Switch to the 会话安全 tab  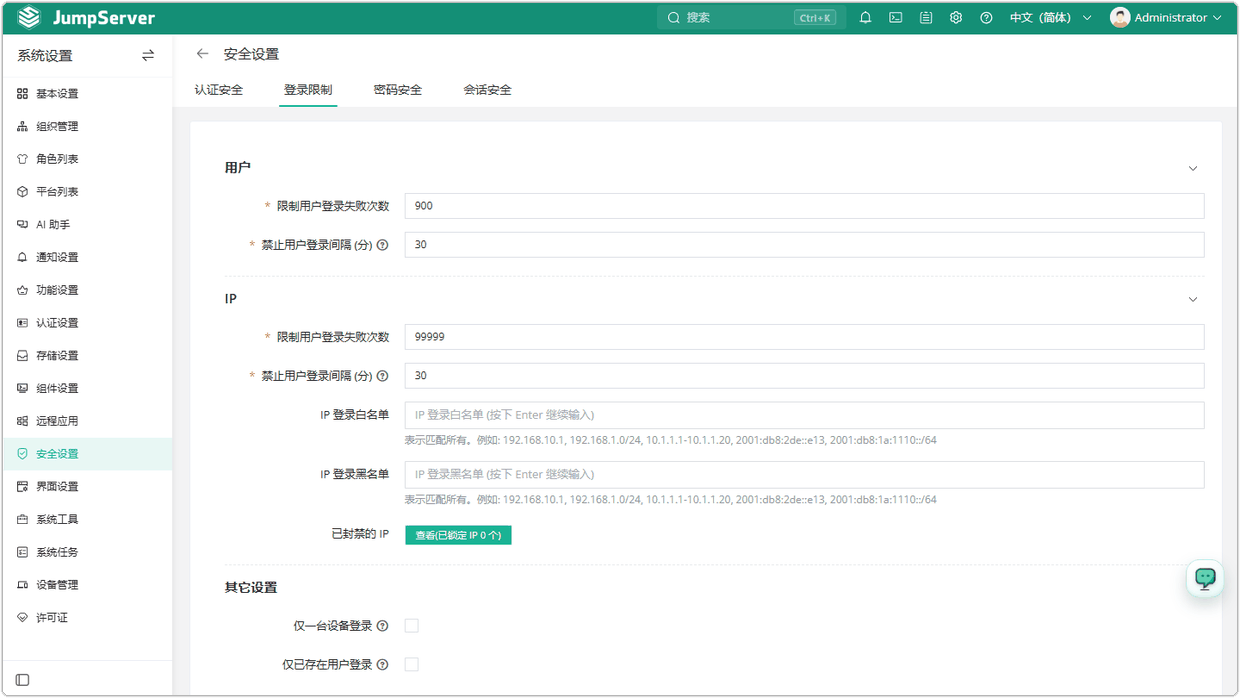[x=487, y=90]
